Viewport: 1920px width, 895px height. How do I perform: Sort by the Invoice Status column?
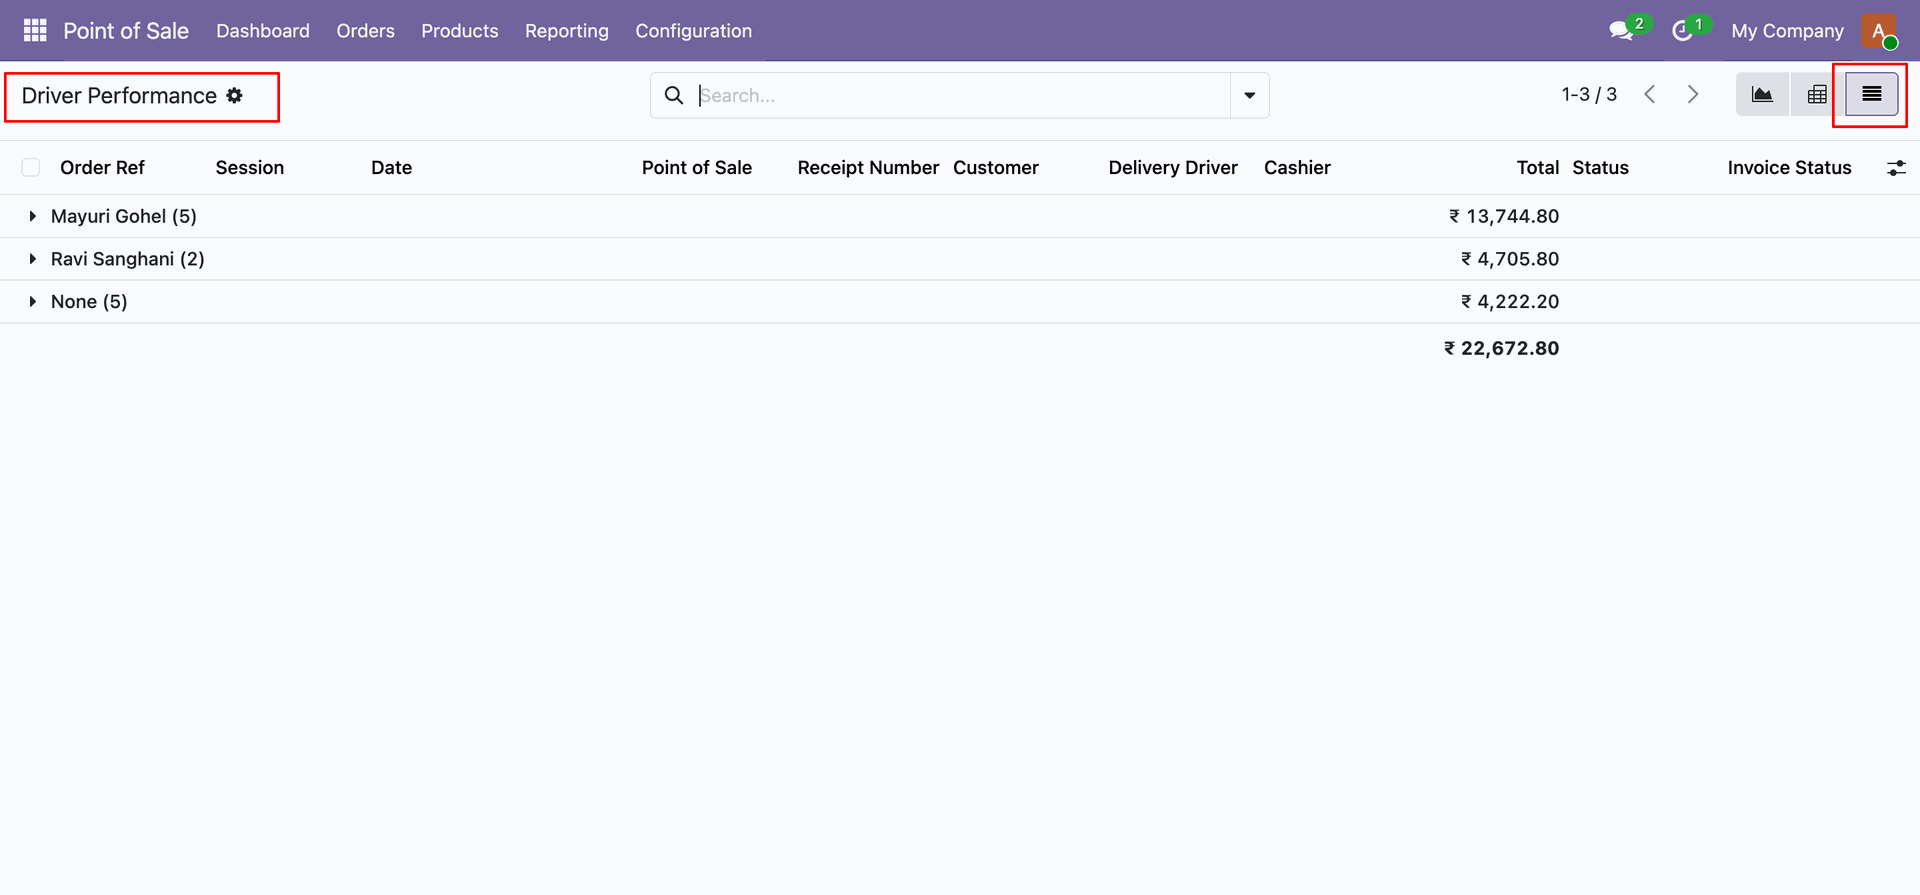click(1789, 168)
